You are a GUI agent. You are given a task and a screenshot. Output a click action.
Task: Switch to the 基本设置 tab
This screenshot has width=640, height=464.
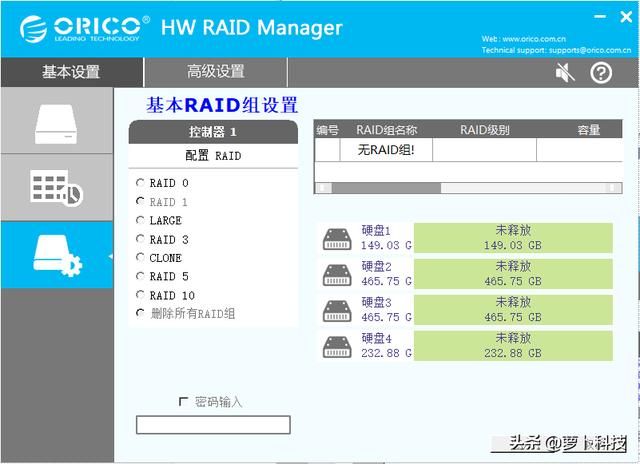tap(72, 72)
